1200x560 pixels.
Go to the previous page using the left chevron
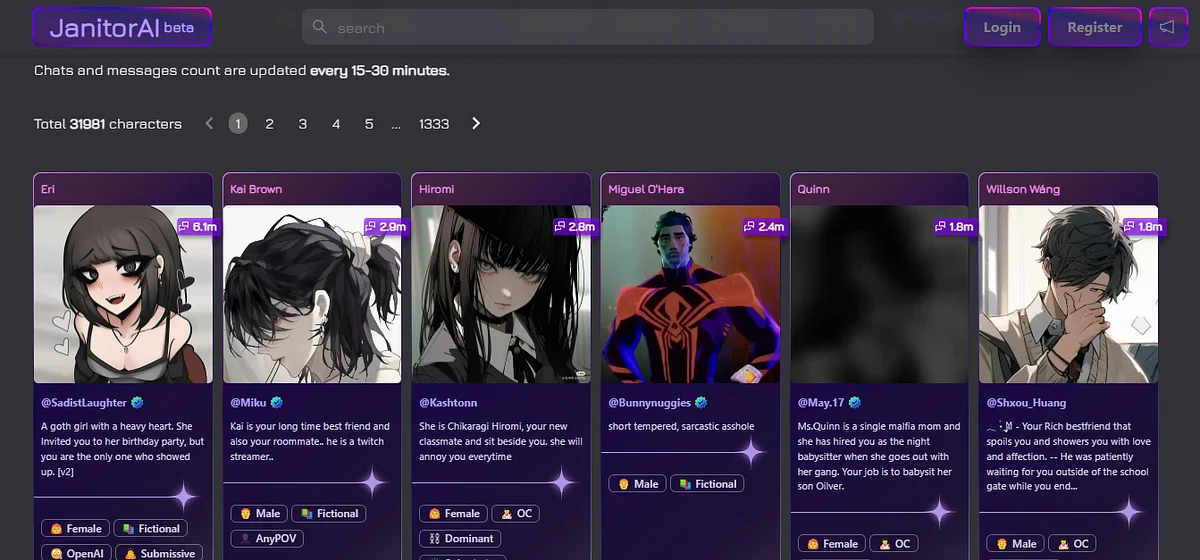(209, 124)
